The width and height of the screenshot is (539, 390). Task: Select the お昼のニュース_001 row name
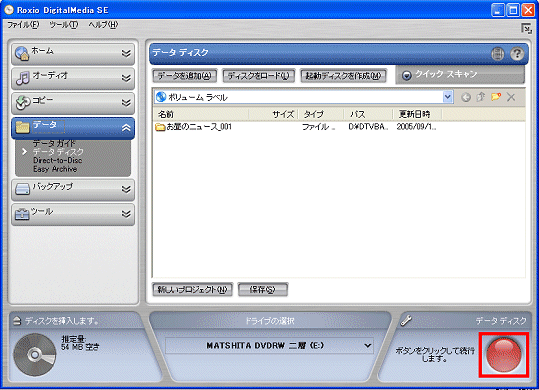tap(199, 127)
